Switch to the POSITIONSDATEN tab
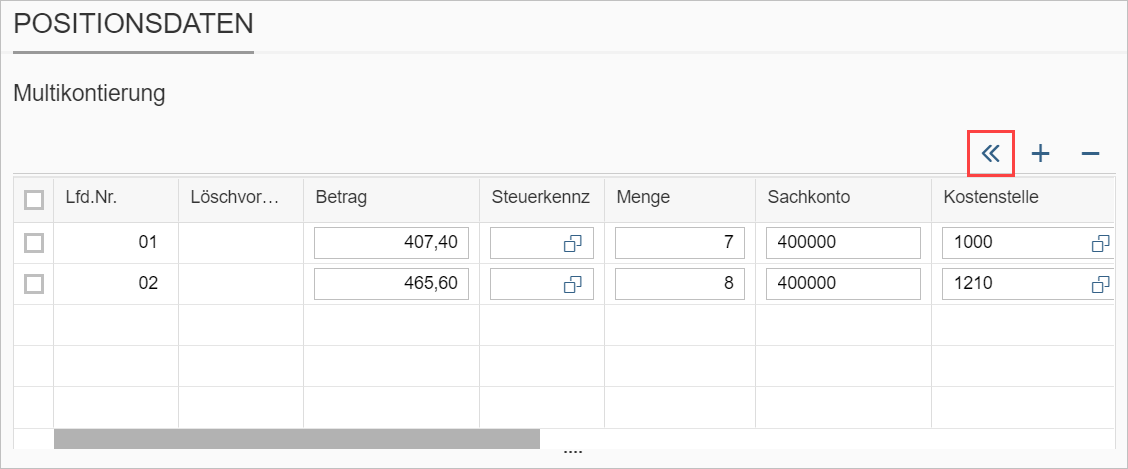1128x469 pixels. point(133,24)
